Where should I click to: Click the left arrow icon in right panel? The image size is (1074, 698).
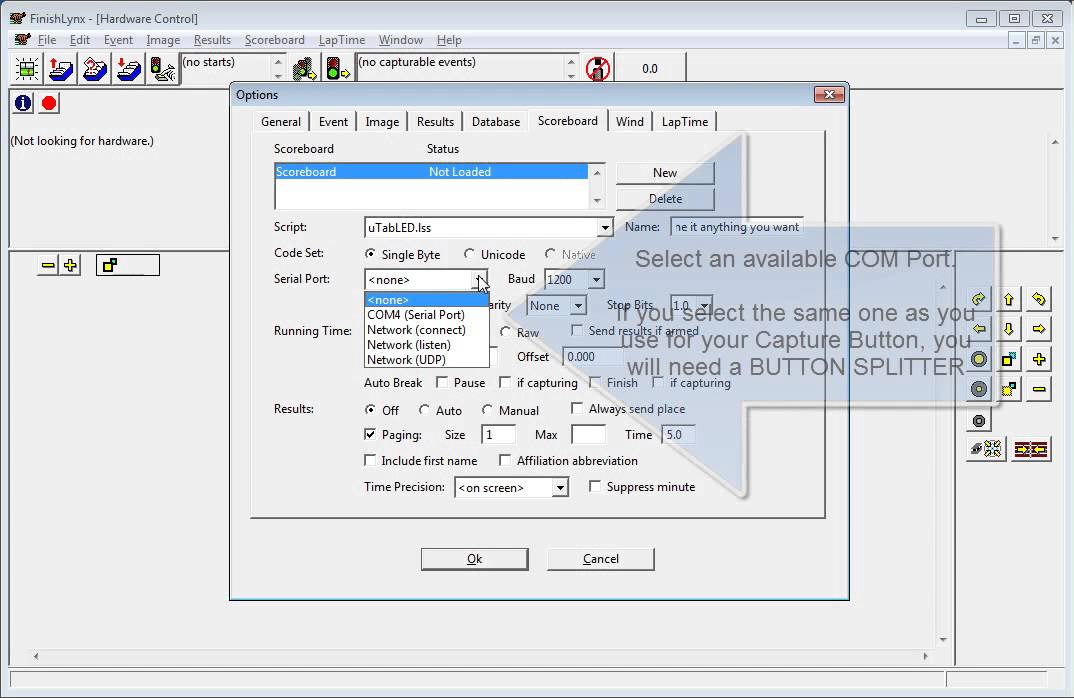979,329
